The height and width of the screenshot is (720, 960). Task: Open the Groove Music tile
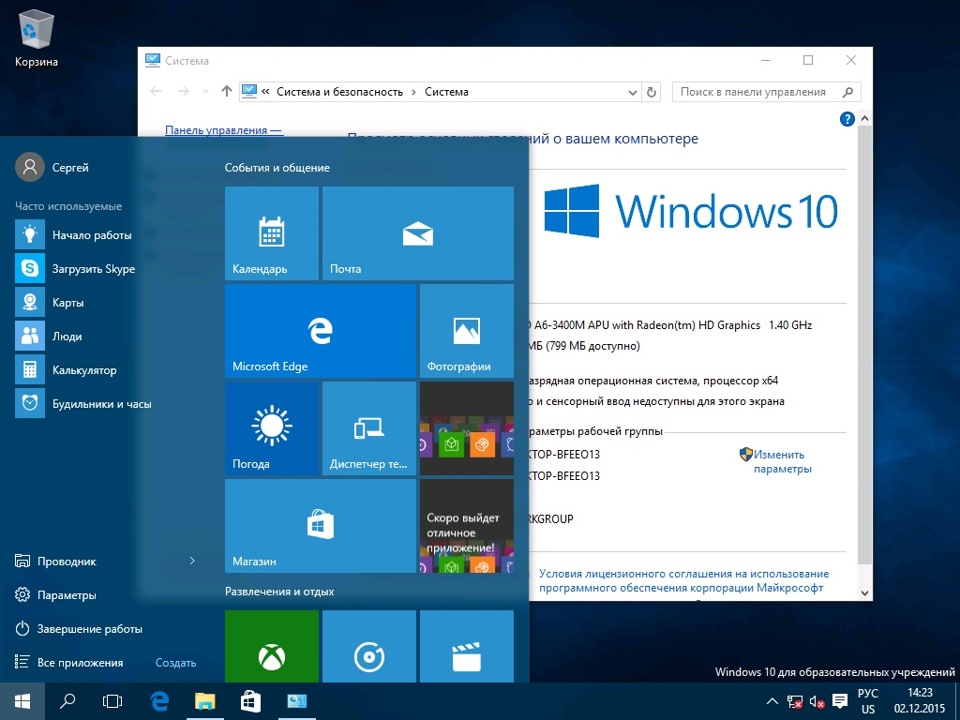(x=369, y=647)
